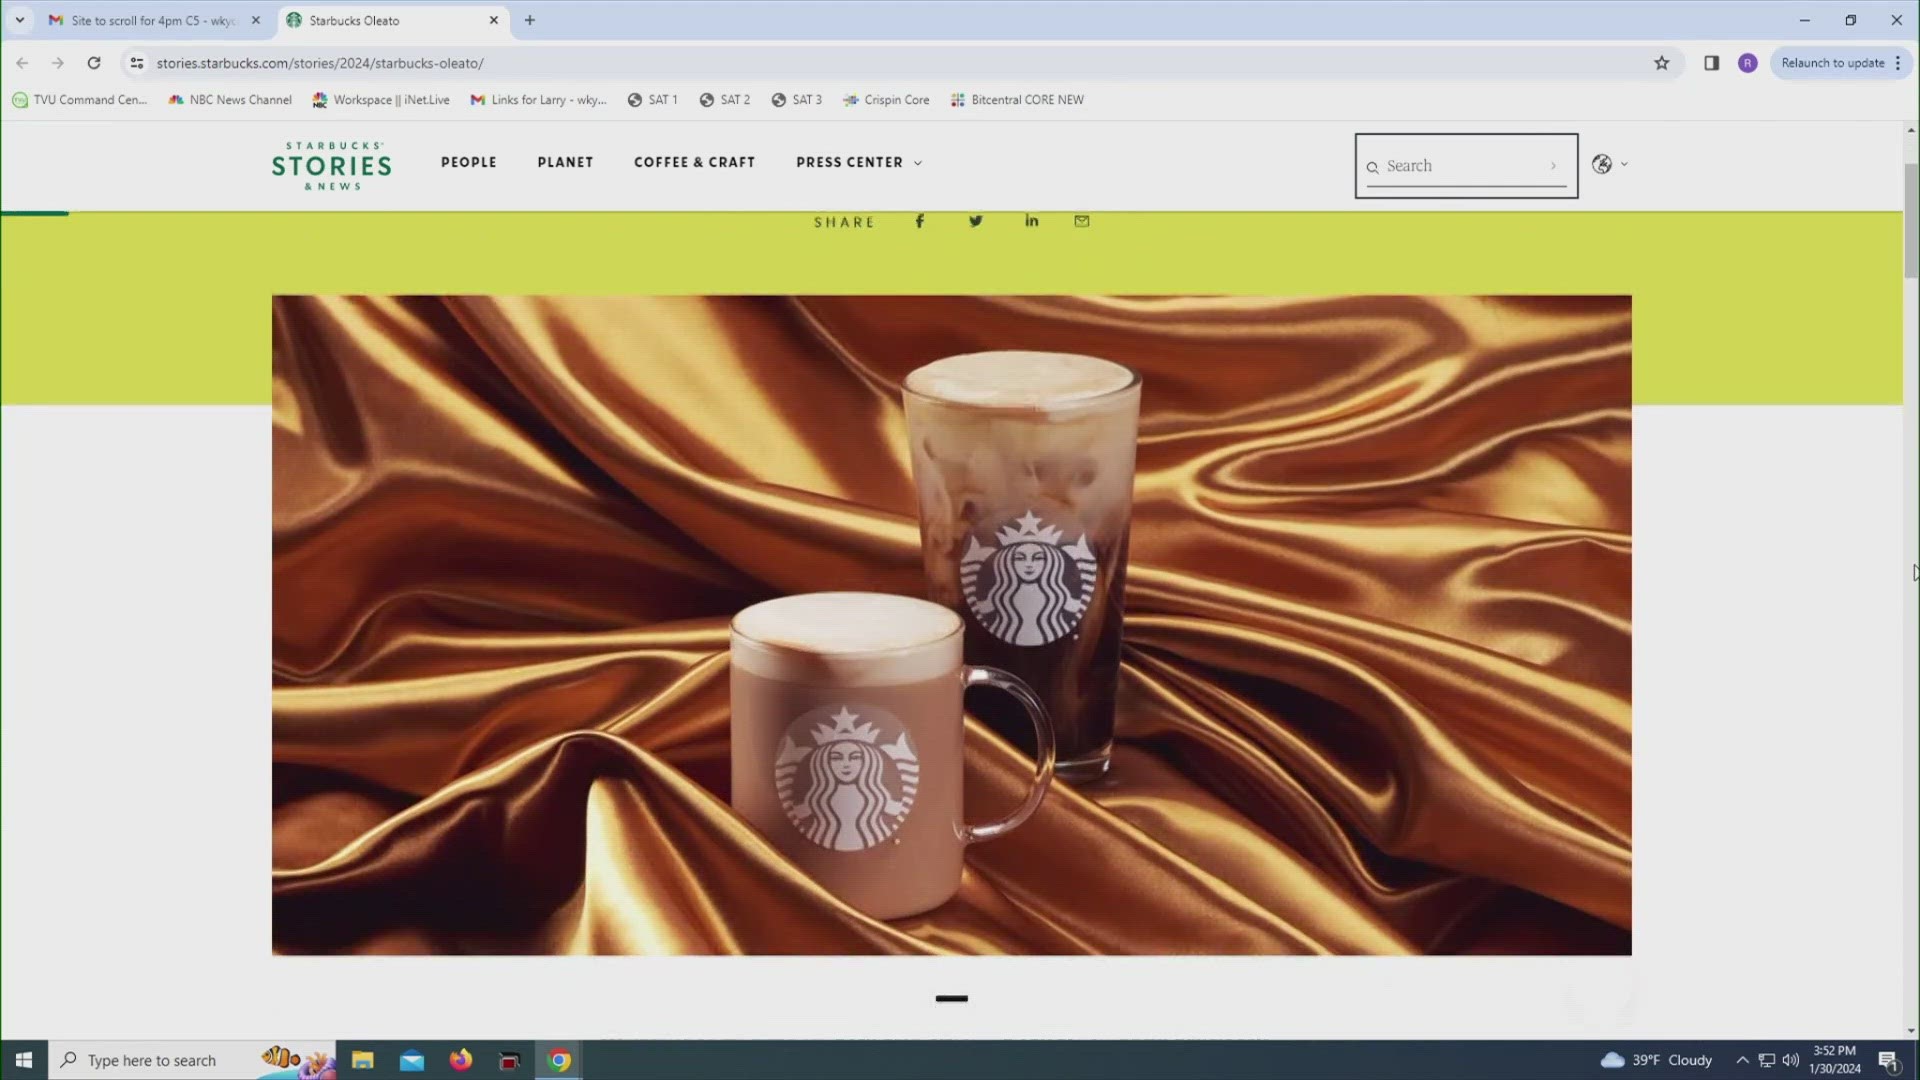Screen dimensions: 1920x1080
Task: Expand the Press Center menu
Action: point(859,162)
